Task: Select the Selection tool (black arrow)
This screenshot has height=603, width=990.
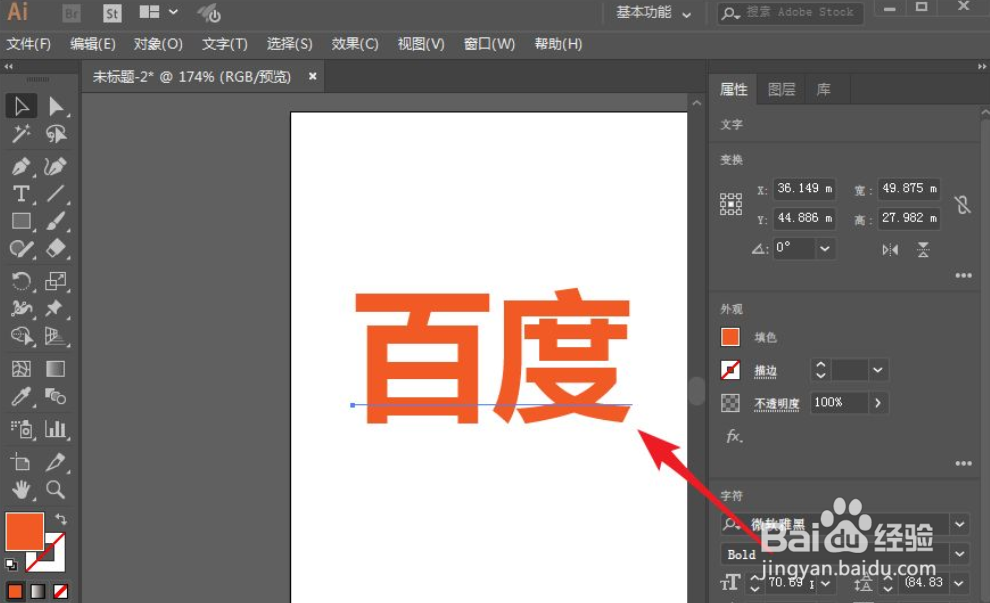Action: tap(21, 106)
